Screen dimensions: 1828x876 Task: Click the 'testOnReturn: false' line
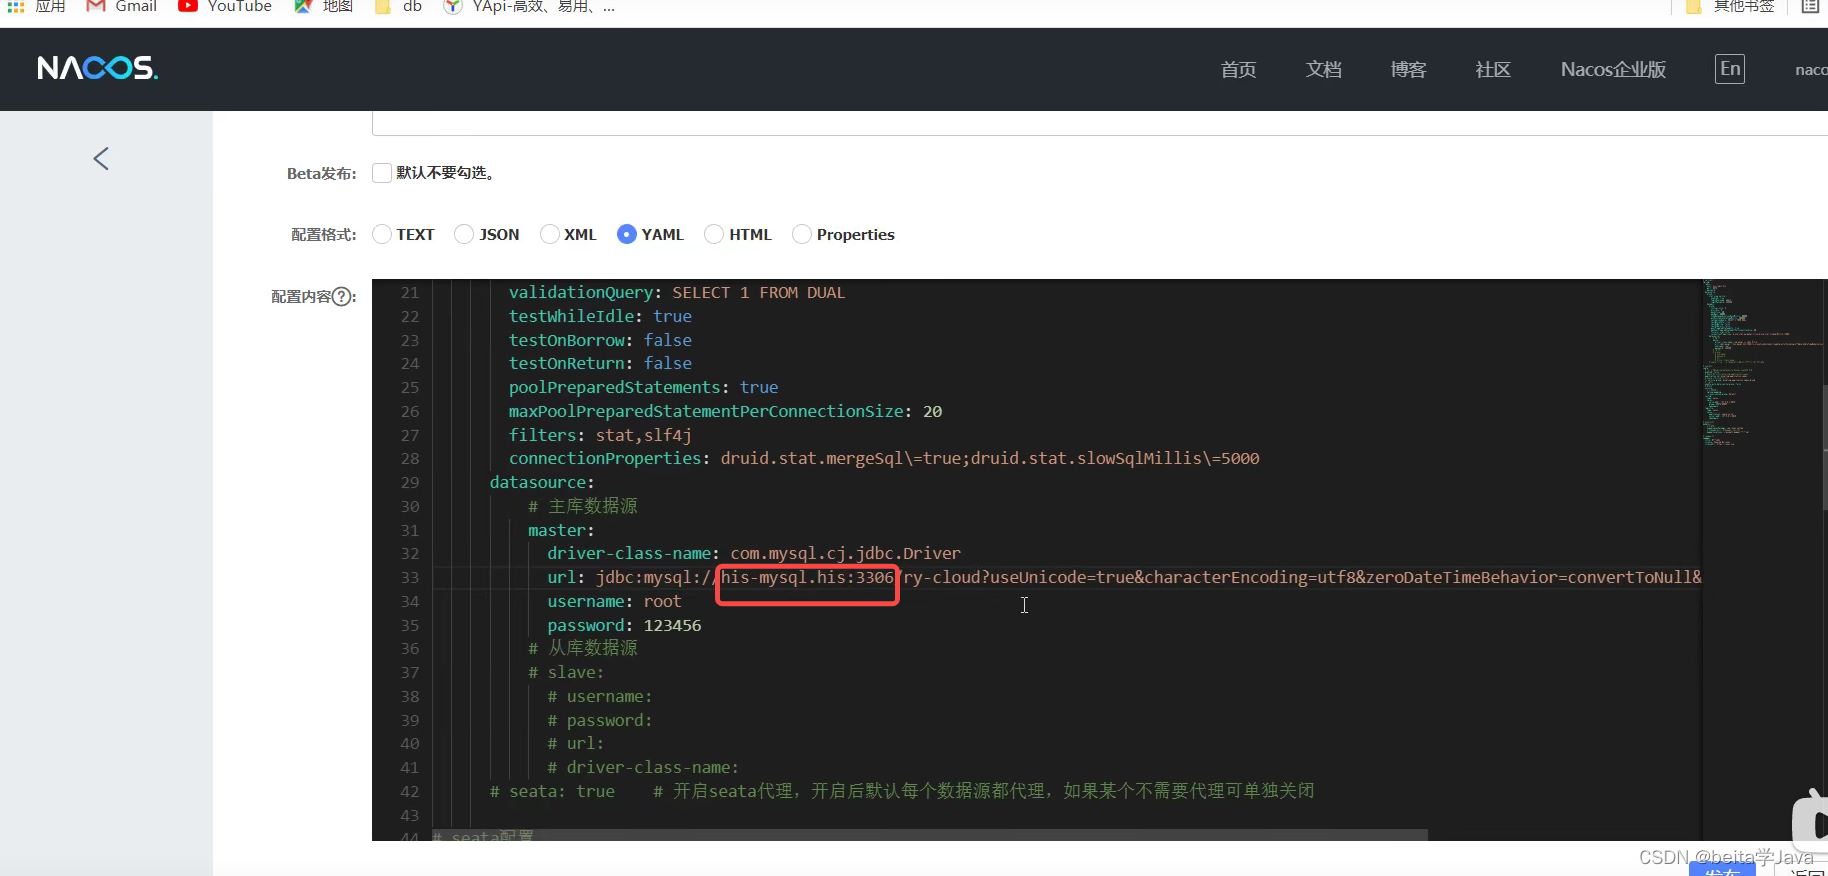(600, 363)
